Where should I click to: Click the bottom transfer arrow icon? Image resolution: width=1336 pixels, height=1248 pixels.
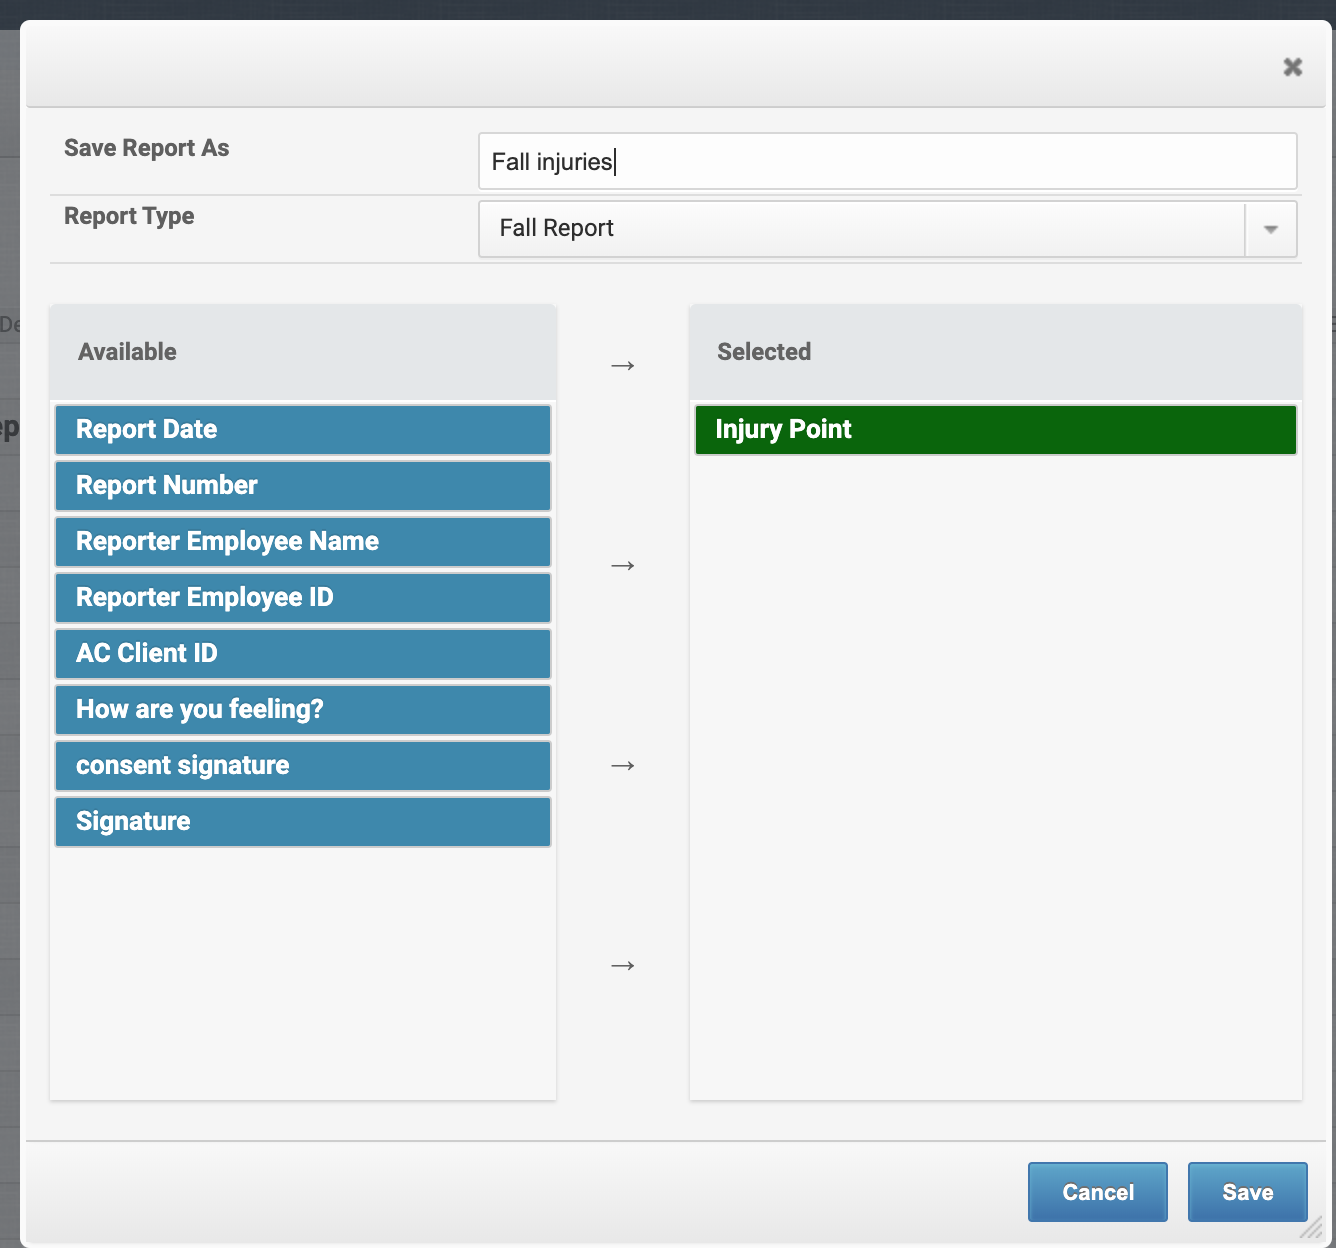(622, 966)
